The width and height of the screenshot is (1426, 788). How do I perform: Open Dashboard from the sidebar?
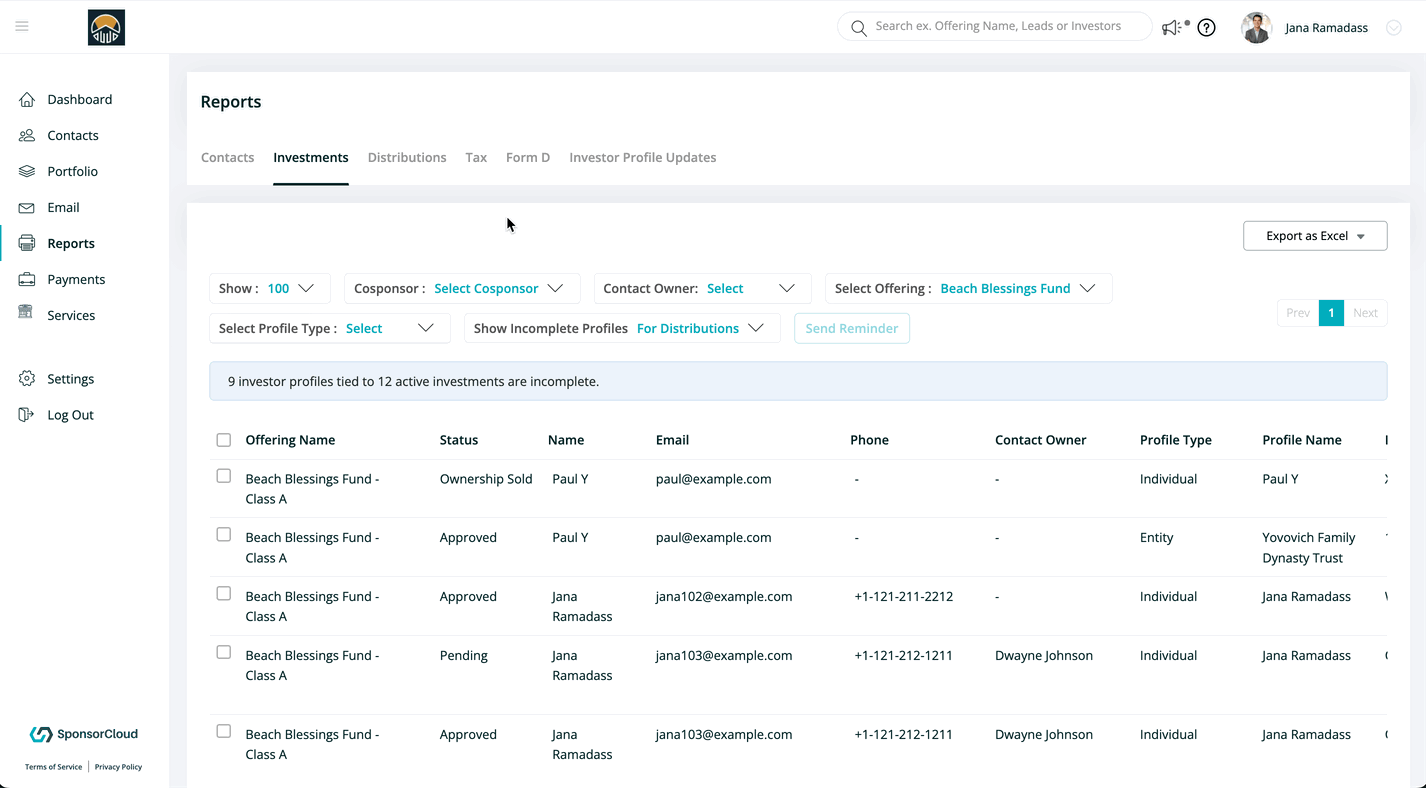point(79,99)
